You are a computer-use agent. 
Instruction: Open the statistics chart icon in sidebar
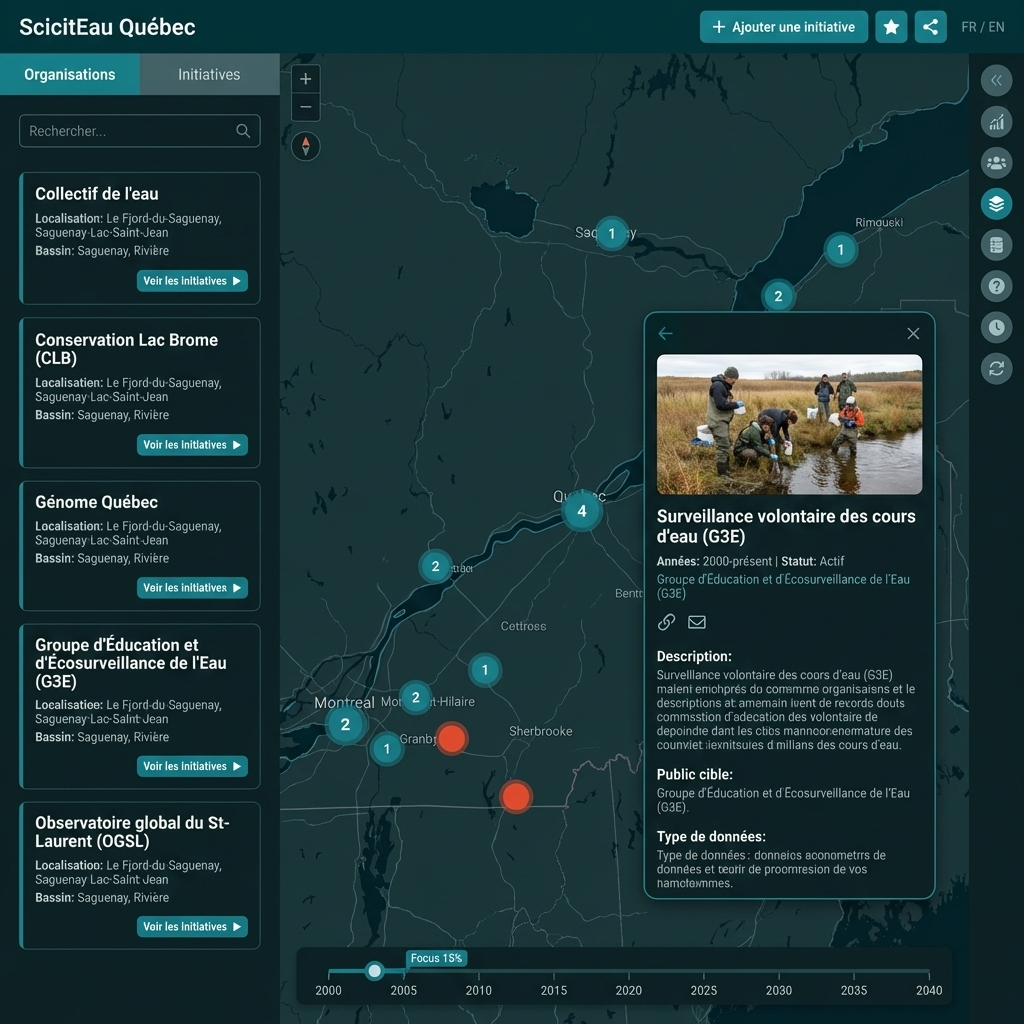tap(996, 122)
